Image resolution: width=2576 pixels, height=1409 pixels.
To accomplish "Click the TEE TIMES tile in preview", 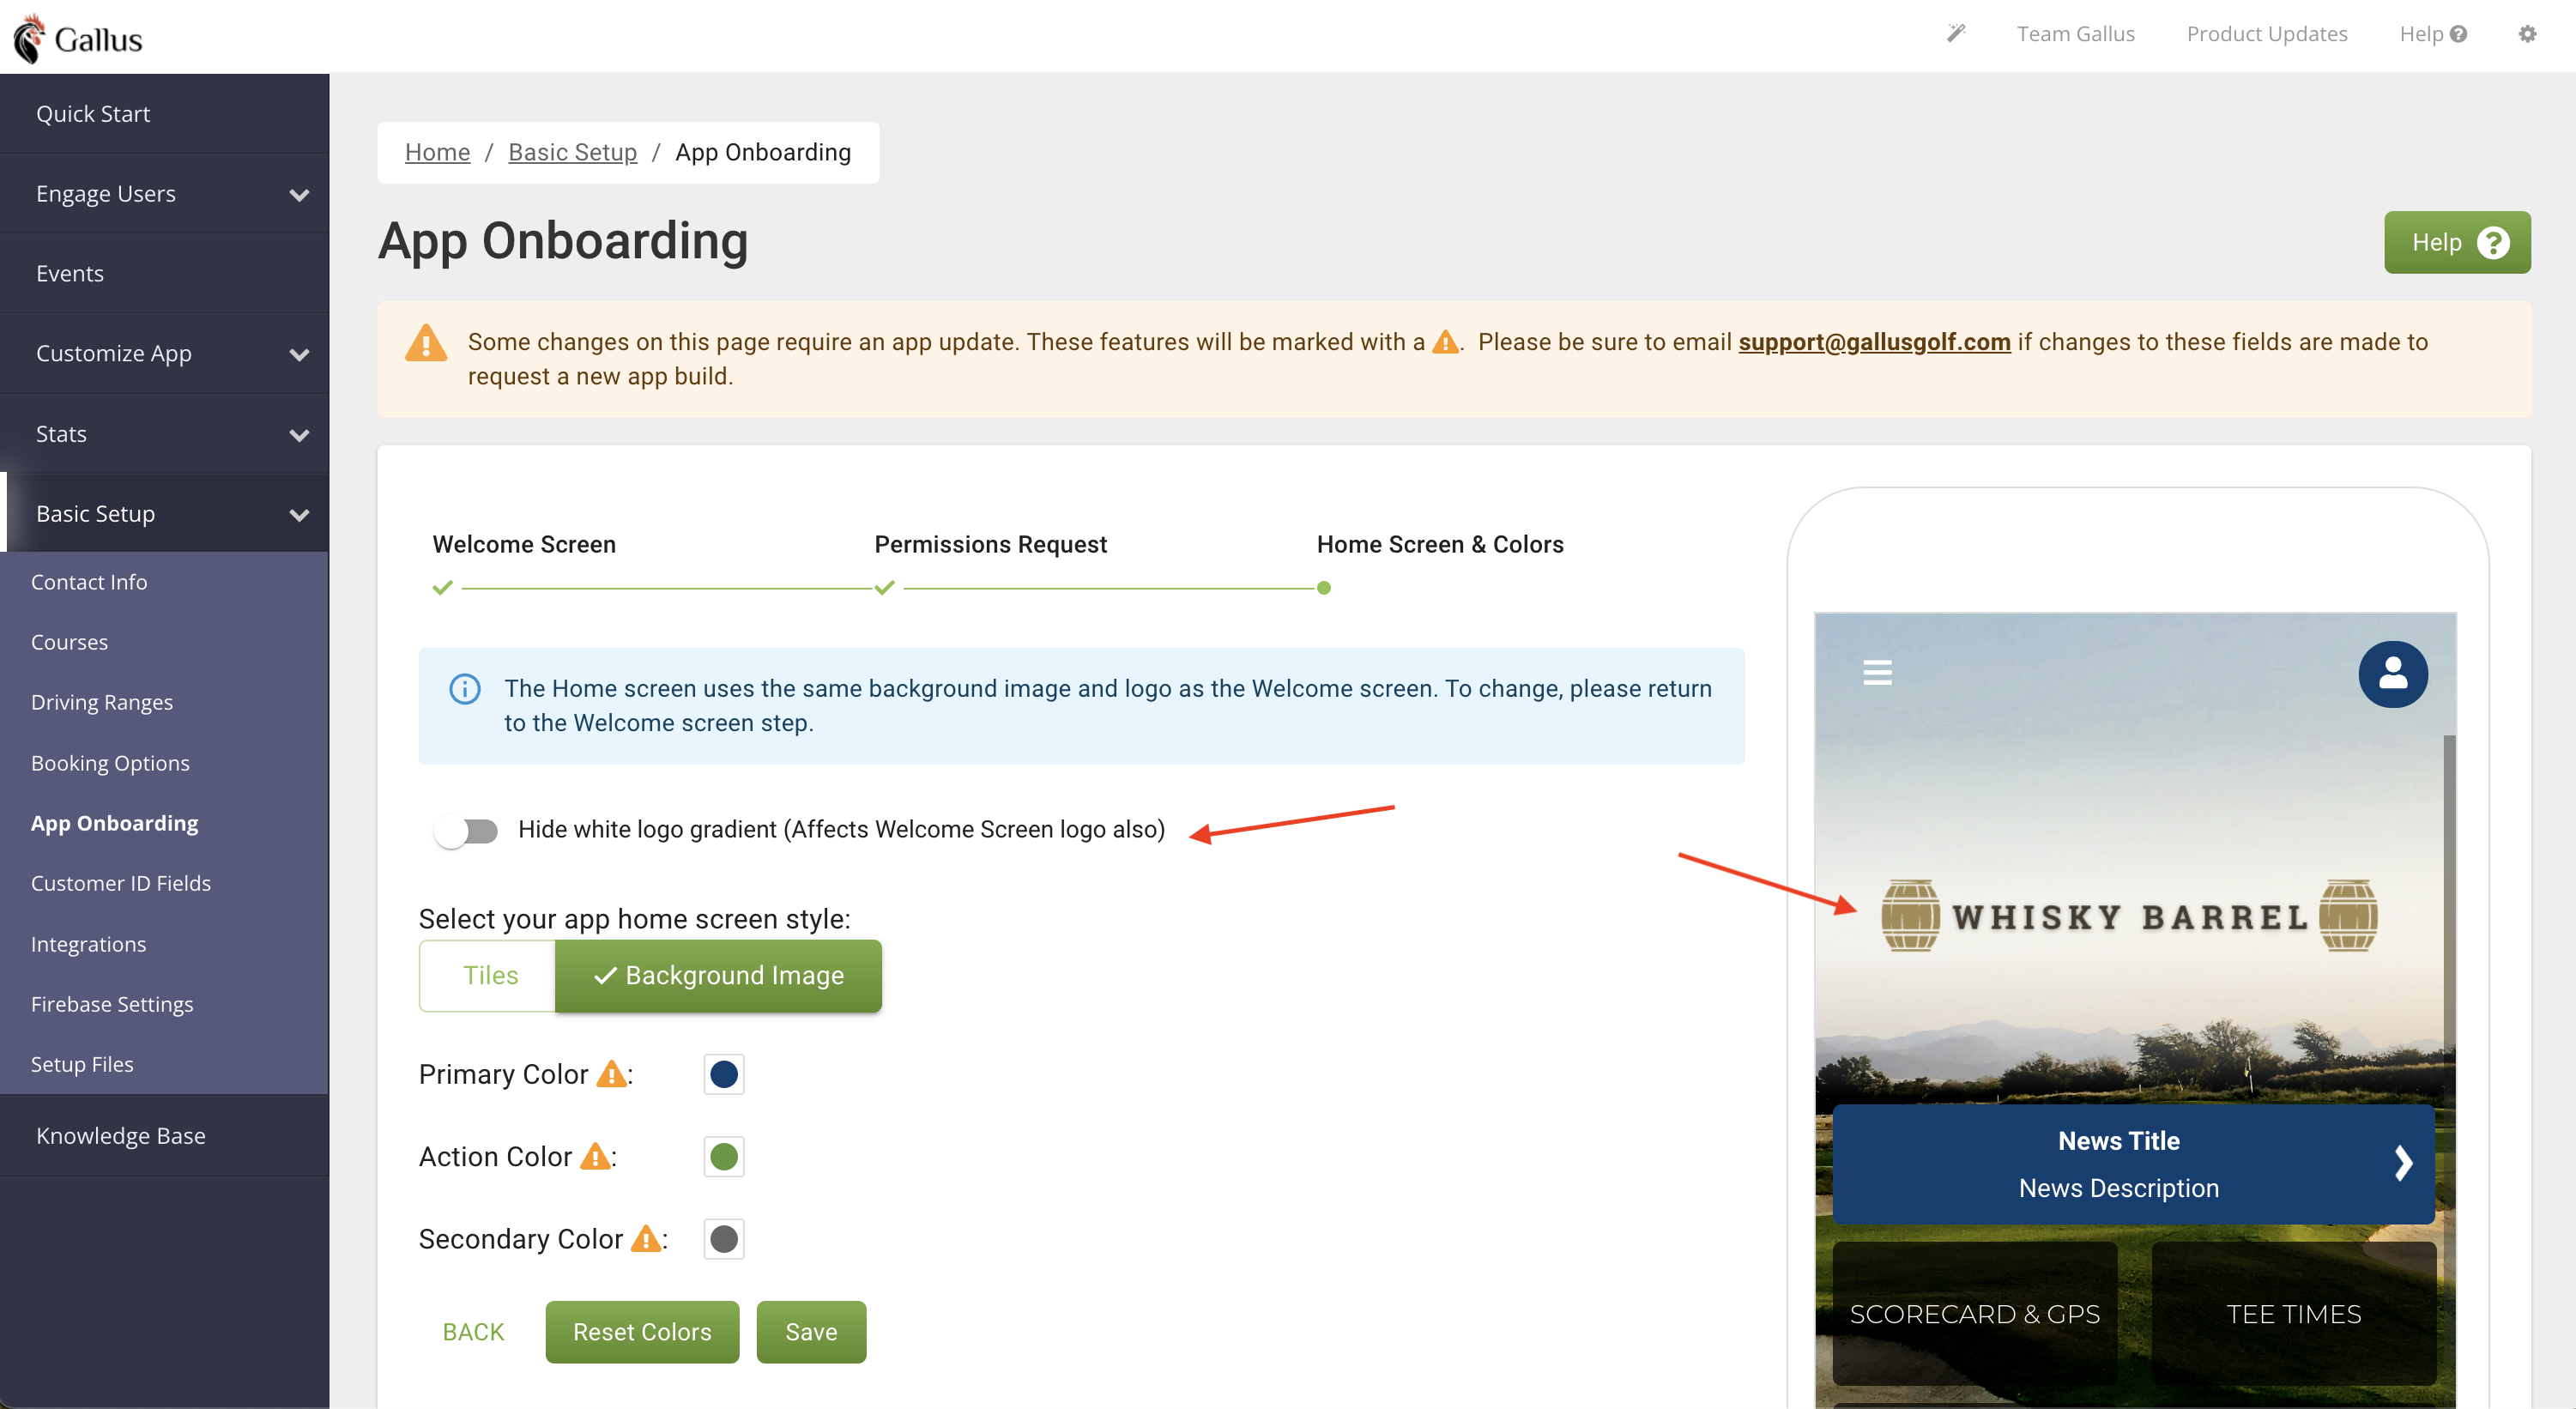I will click(2293, 1314).
